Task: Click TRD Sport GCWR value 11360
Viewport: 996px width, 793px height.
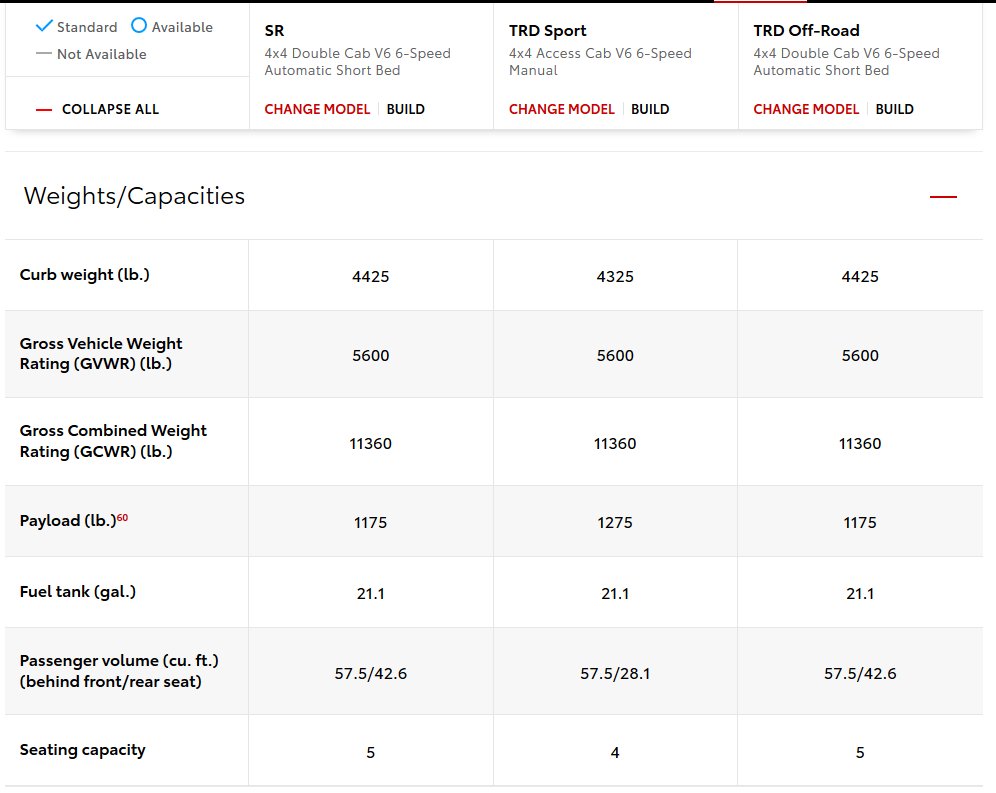Action: pyautogui.click(x=615, y=444)
